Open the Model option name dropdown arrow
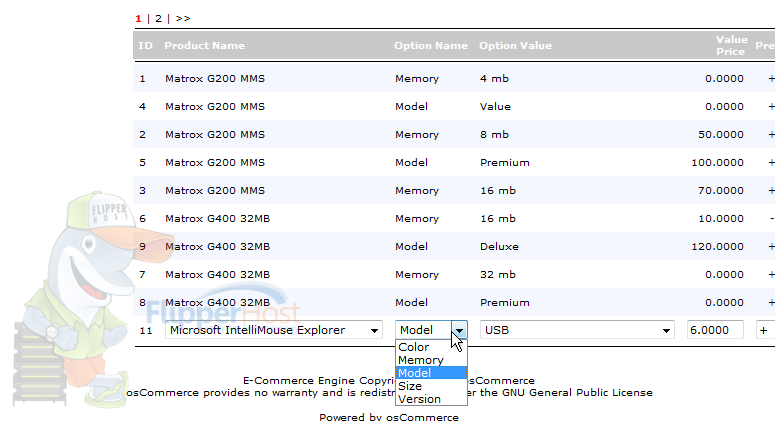This screenshot has width=776, height=422. coord(459,330)
